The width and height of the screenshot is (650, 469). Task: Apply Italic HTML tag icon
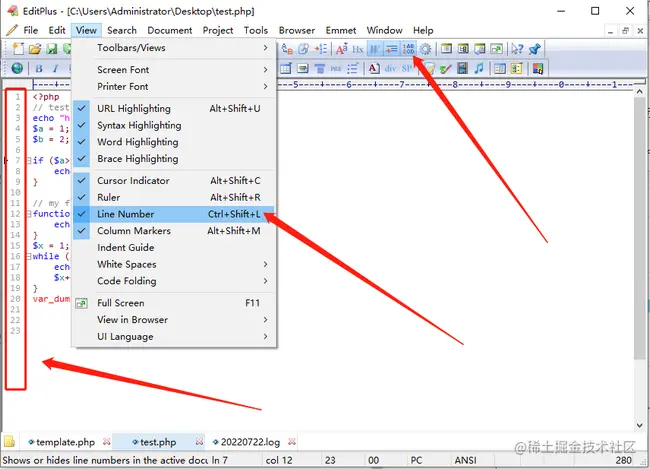tap(56, 68)
